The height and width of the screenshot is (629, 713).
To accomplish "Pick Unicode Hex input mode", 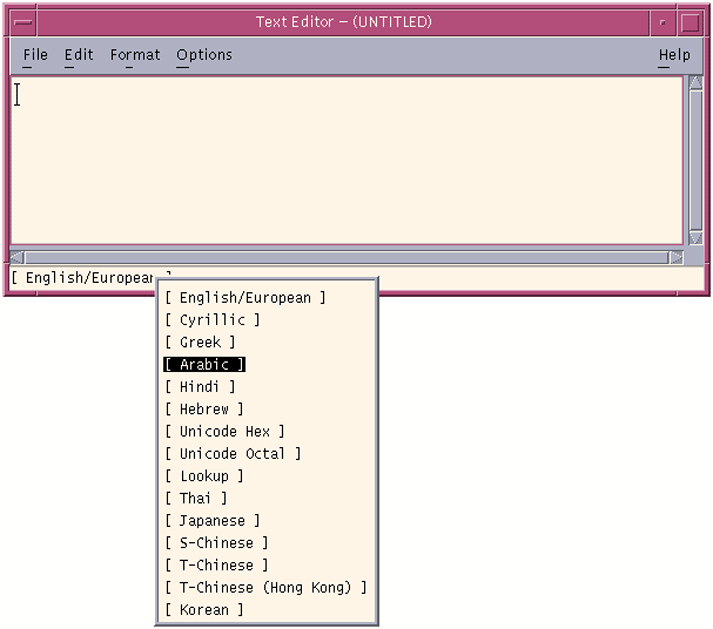I will point(225,431).
